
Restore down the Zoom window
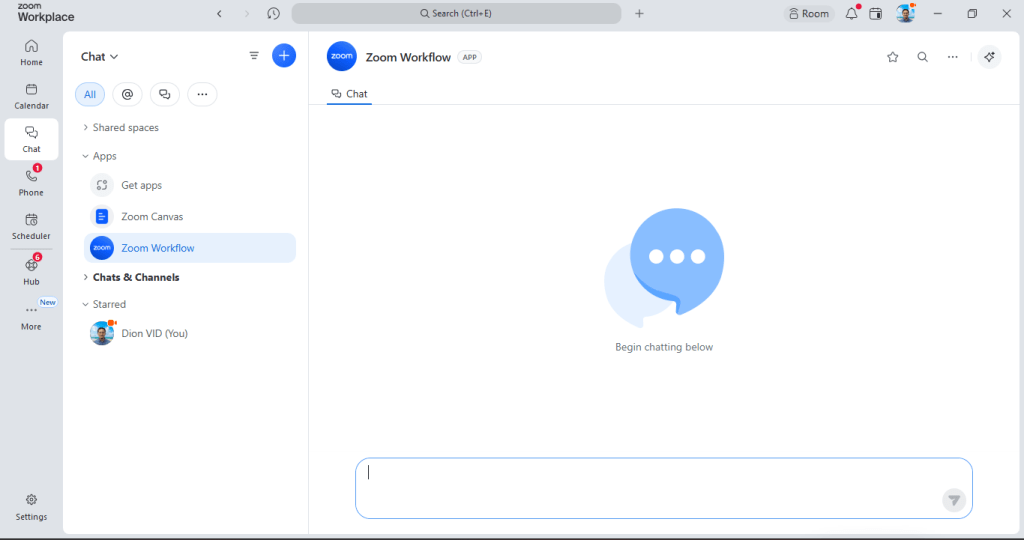coord(972,13)
